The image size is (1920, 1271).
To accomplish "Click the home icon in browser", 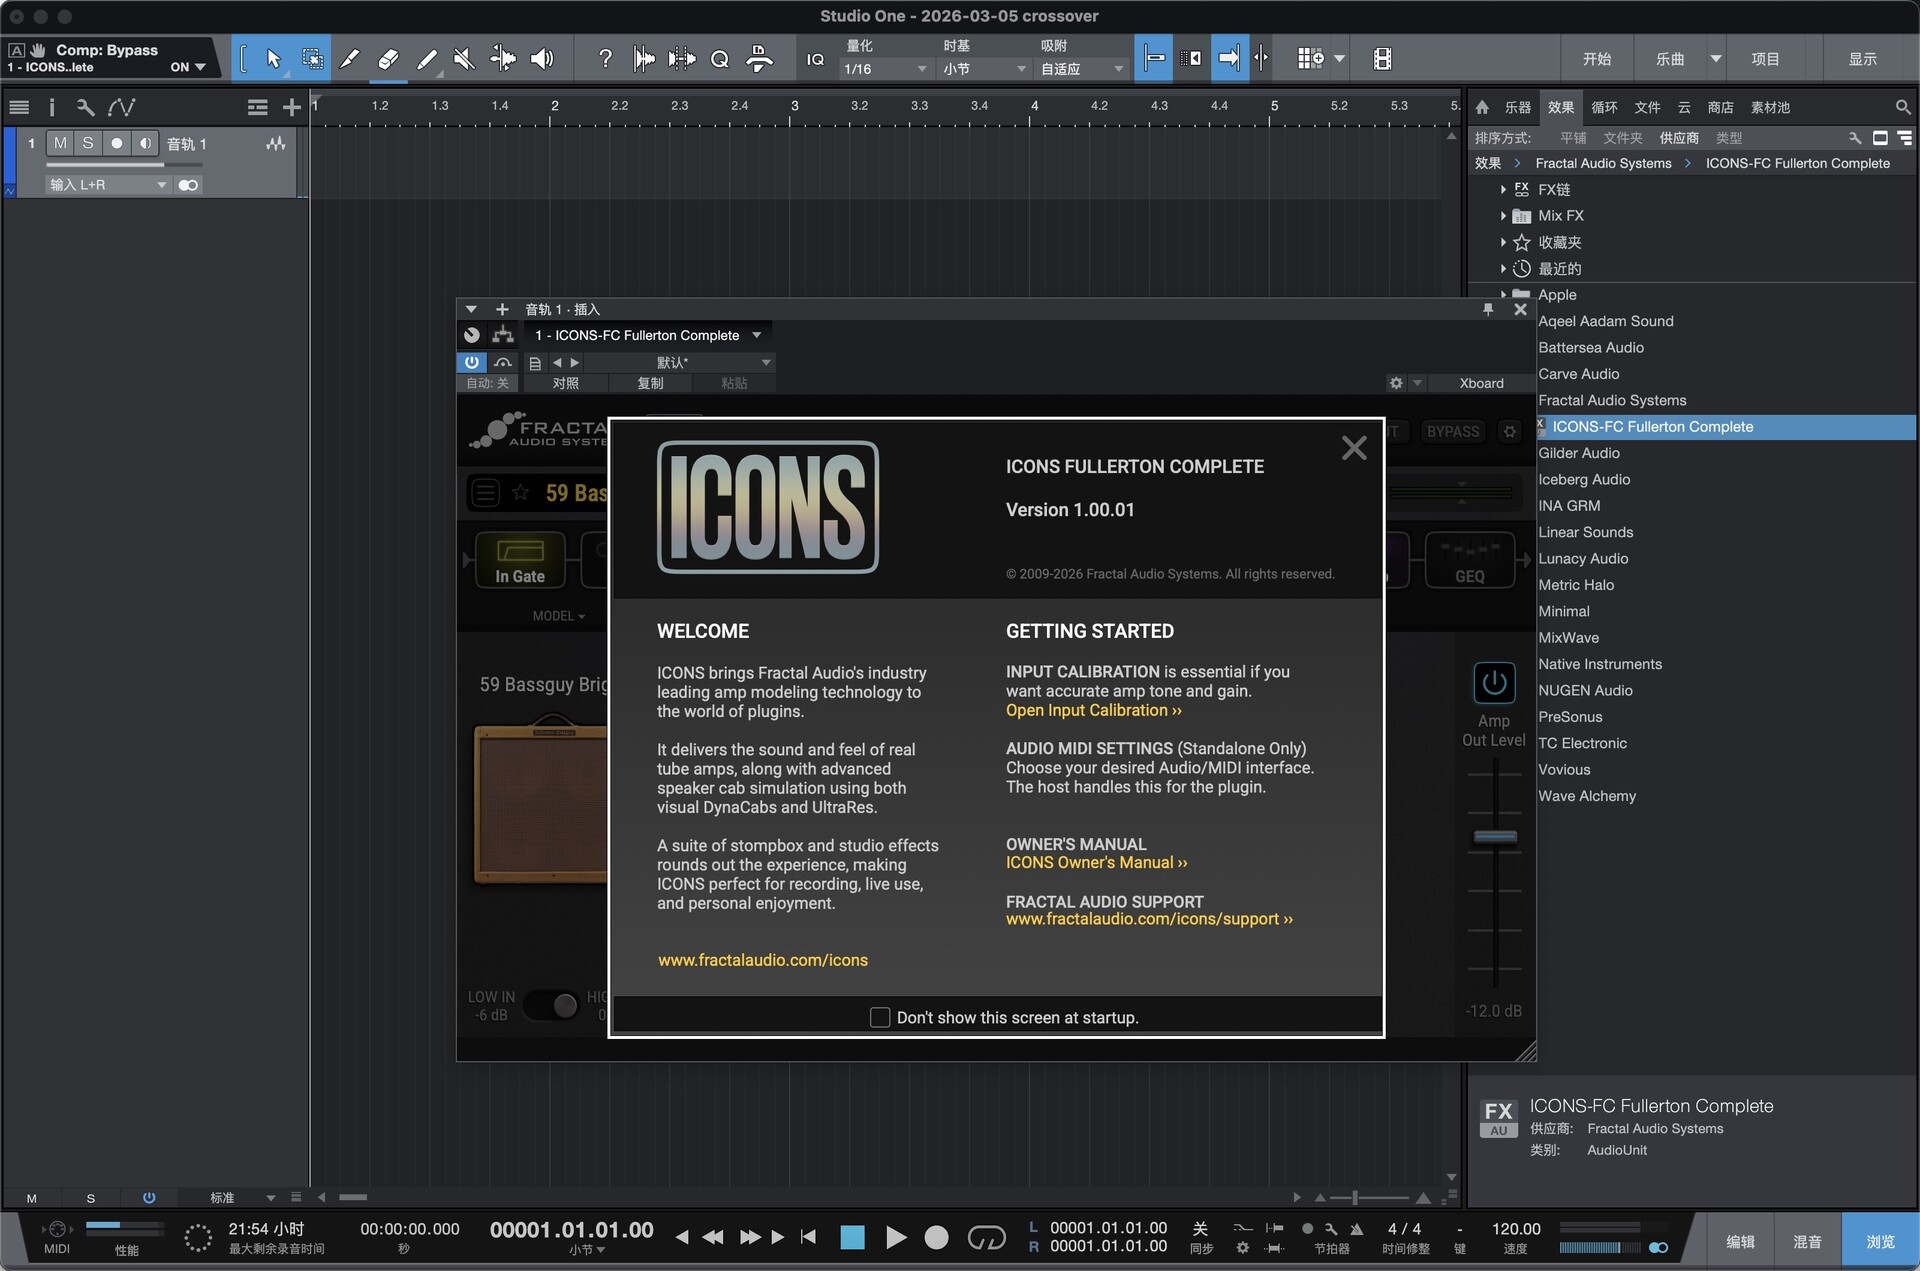I will [1482, 107].
